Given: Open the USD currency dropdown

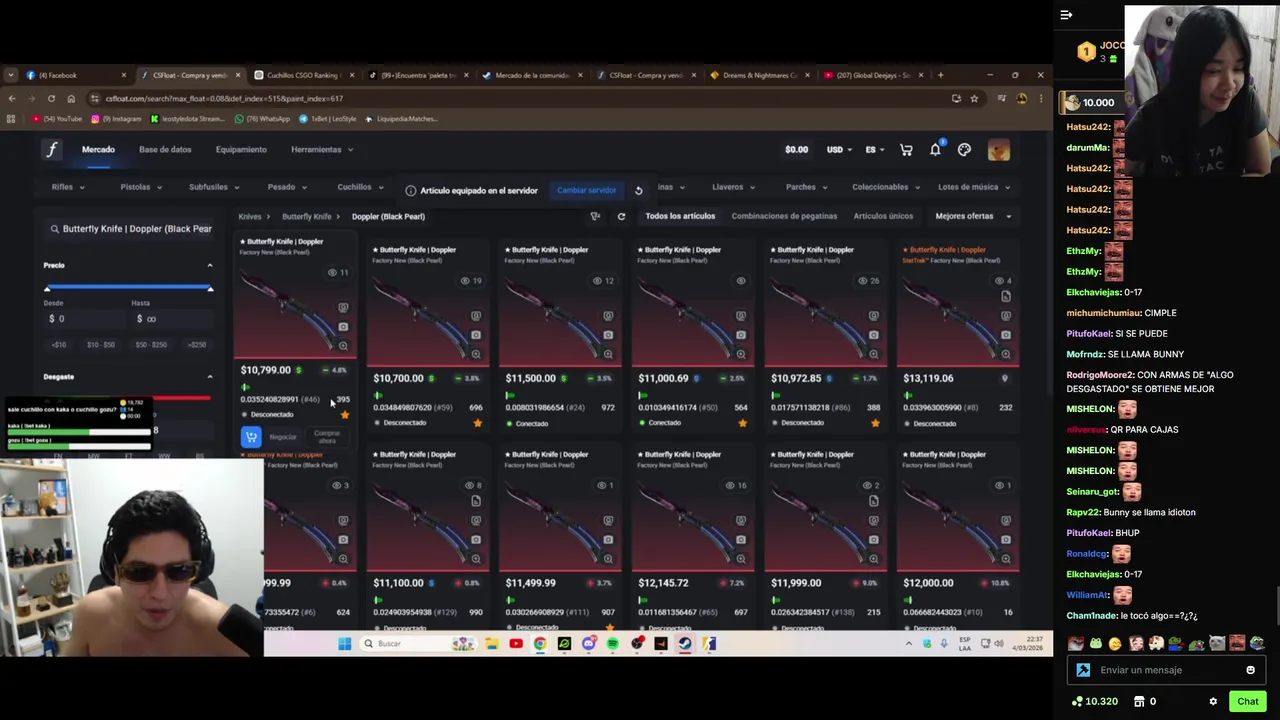Looking at the screenshot, I should (839, 150).
